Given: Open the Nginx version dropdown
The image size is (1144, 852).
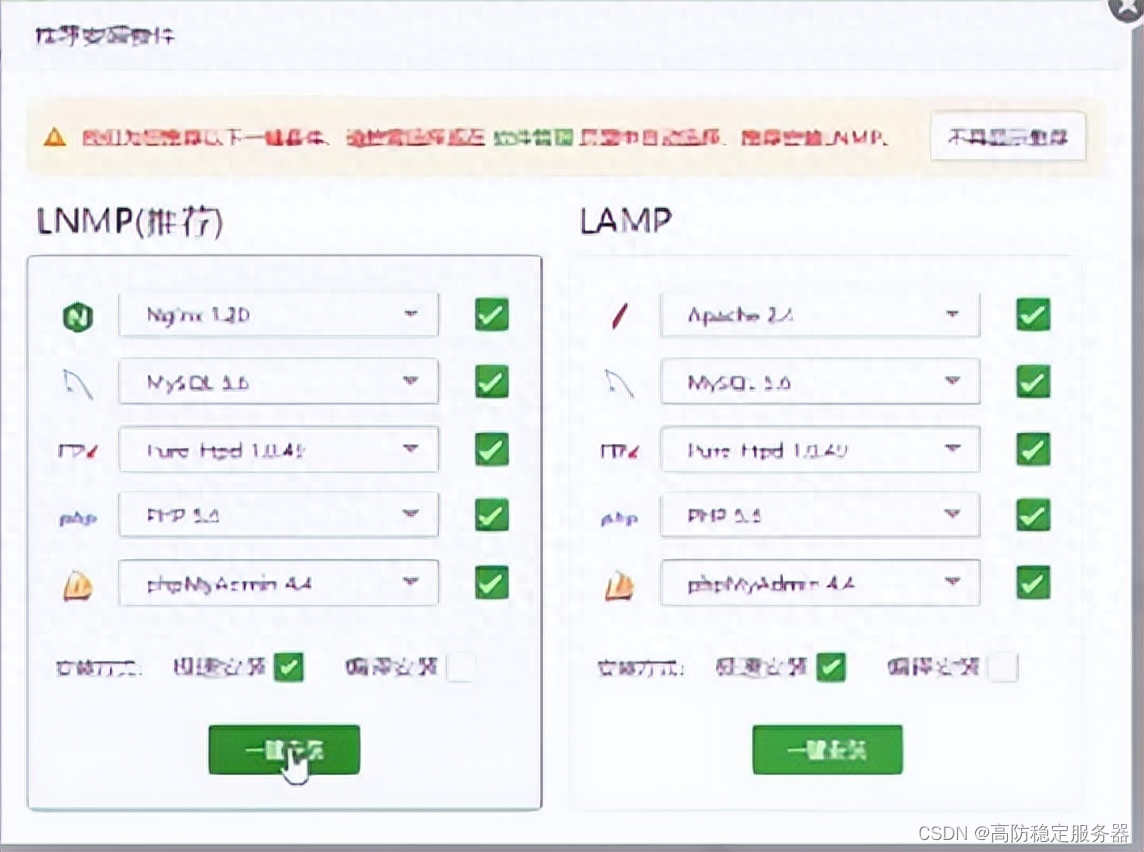Looking at the screenshot, I should (x=279, y=314).
